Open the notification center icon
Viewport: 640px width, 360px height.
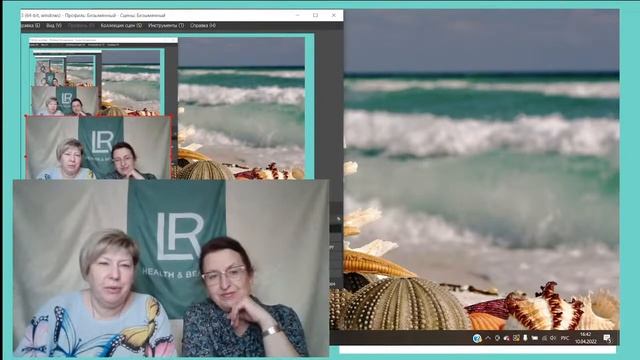point(607,338)
